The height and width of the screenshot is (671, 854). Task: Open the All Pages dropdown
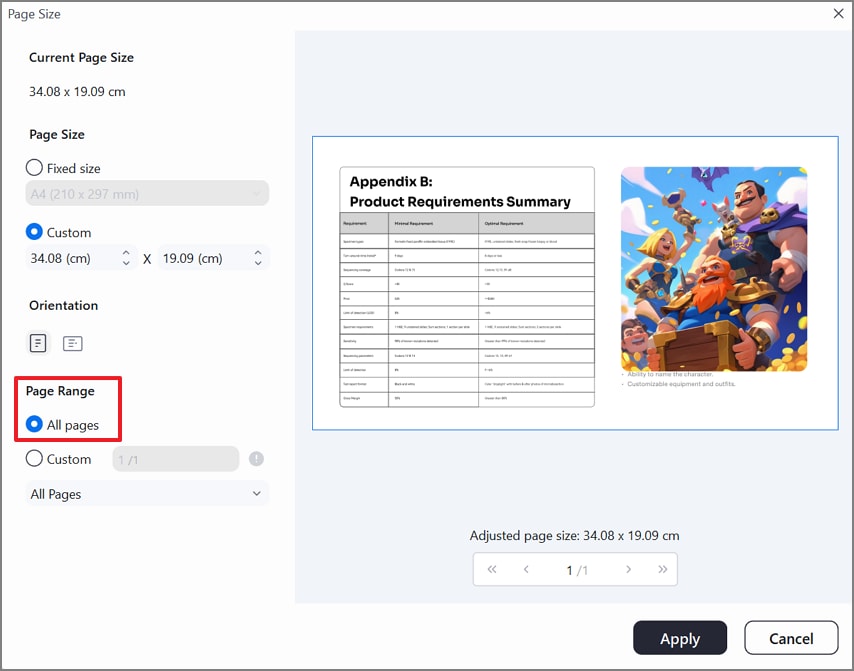[x=146, y=493]
